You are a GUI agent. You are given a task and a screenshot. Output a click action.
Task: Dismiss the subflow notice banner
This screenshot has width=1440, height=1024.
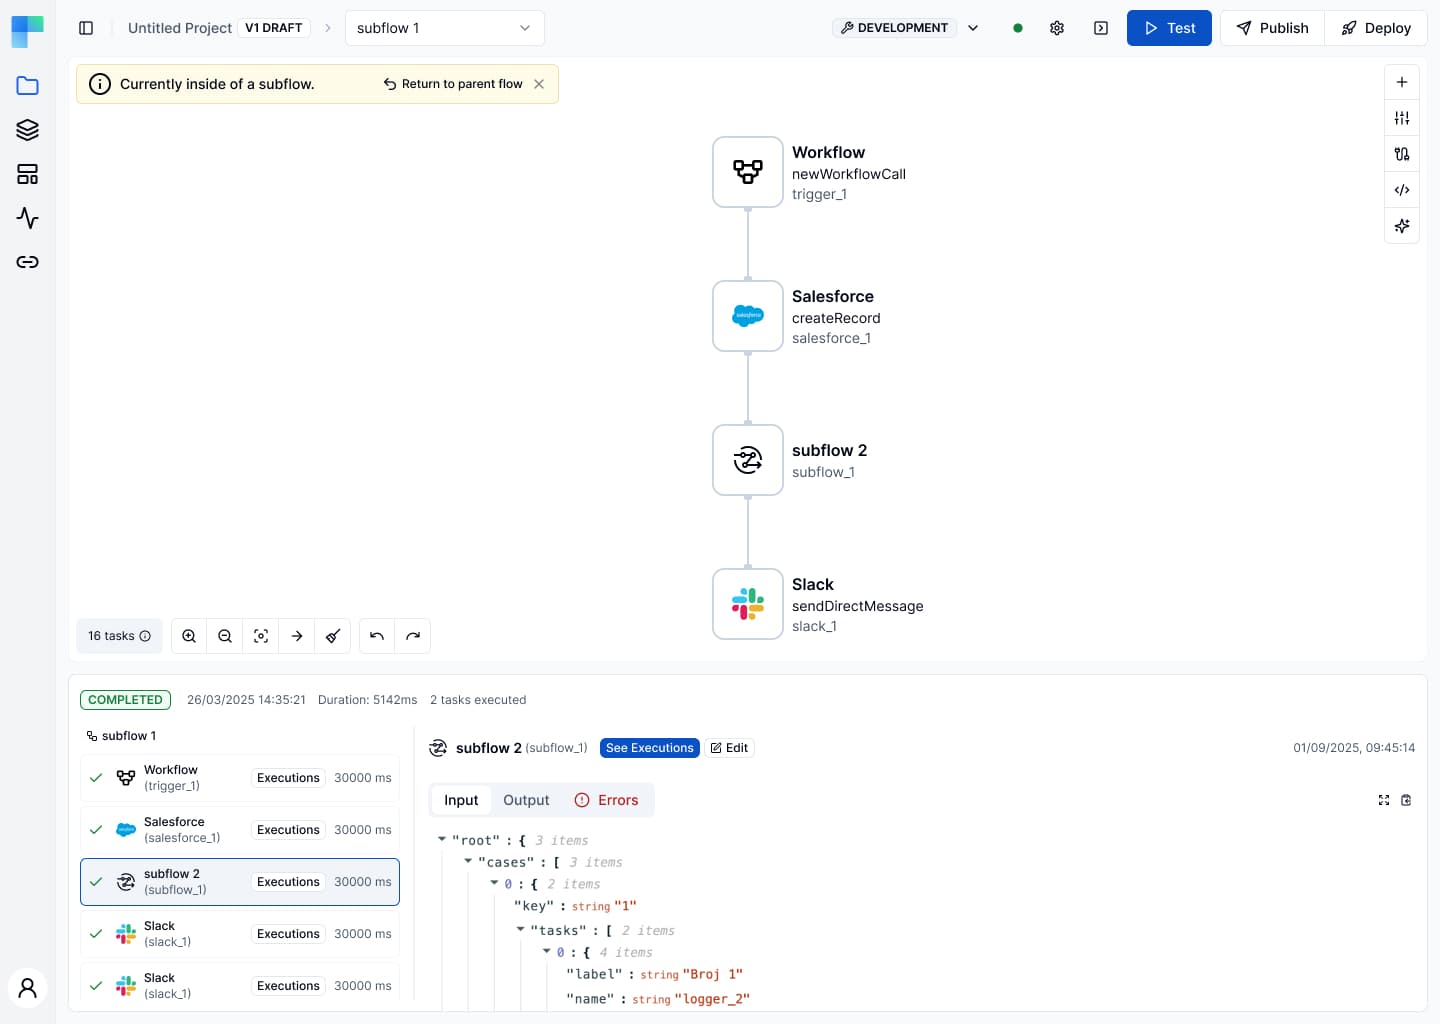tap(539, 84)
